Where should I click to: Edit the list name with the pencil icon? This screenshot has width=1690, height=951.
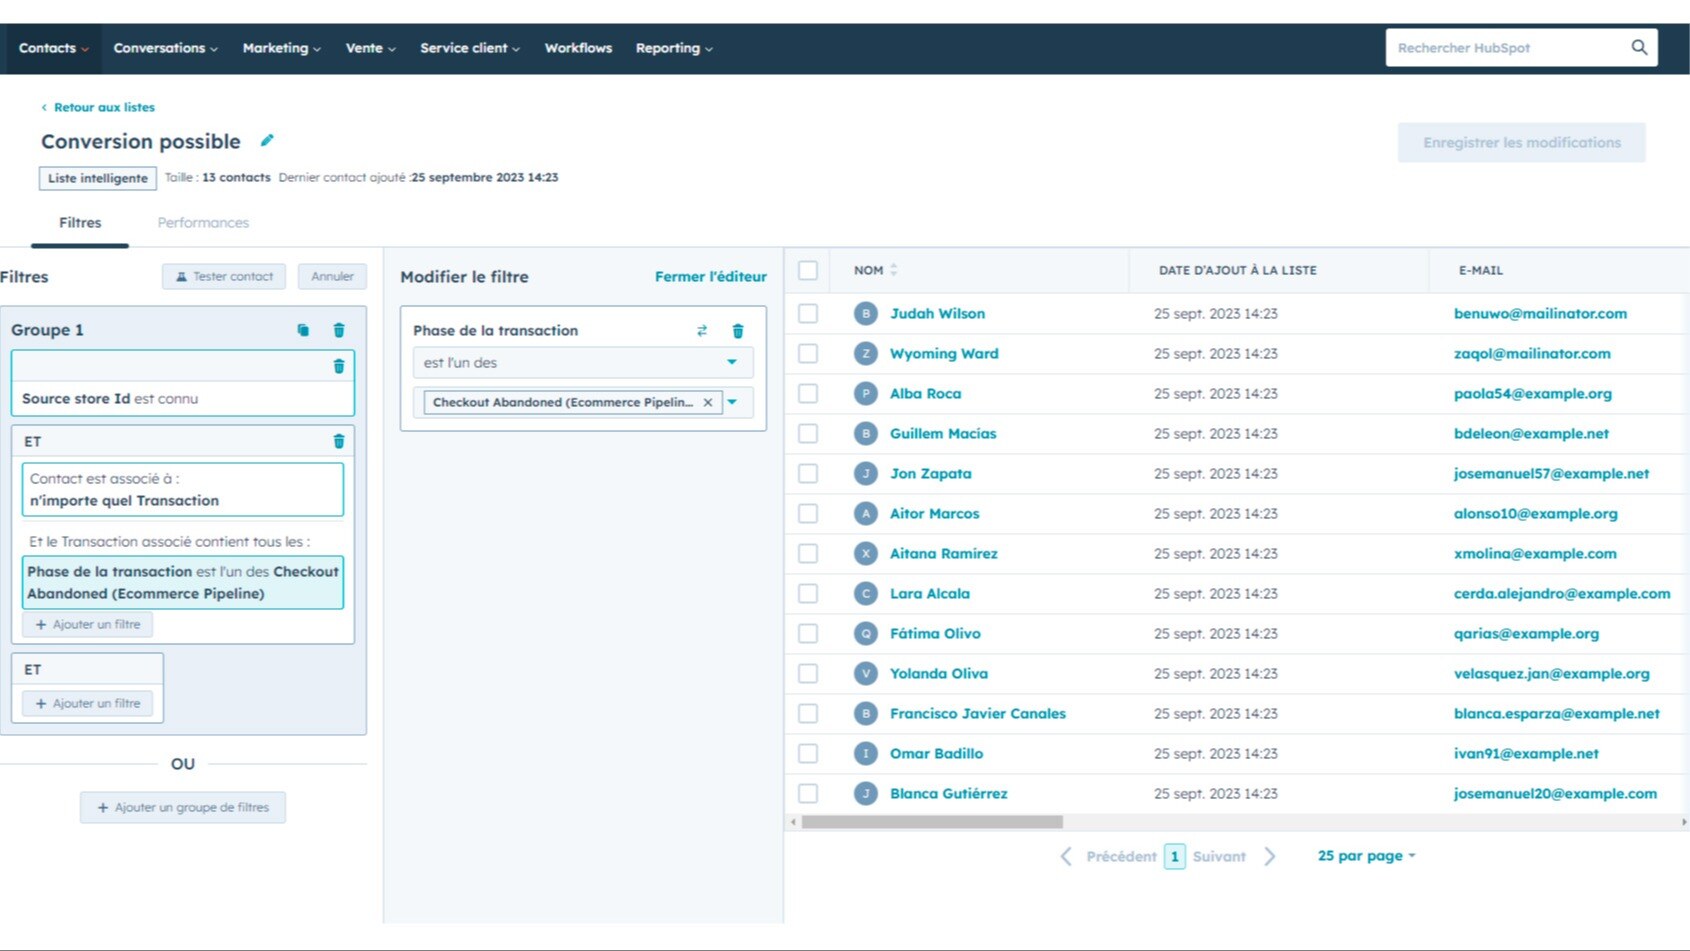[266, 141]
